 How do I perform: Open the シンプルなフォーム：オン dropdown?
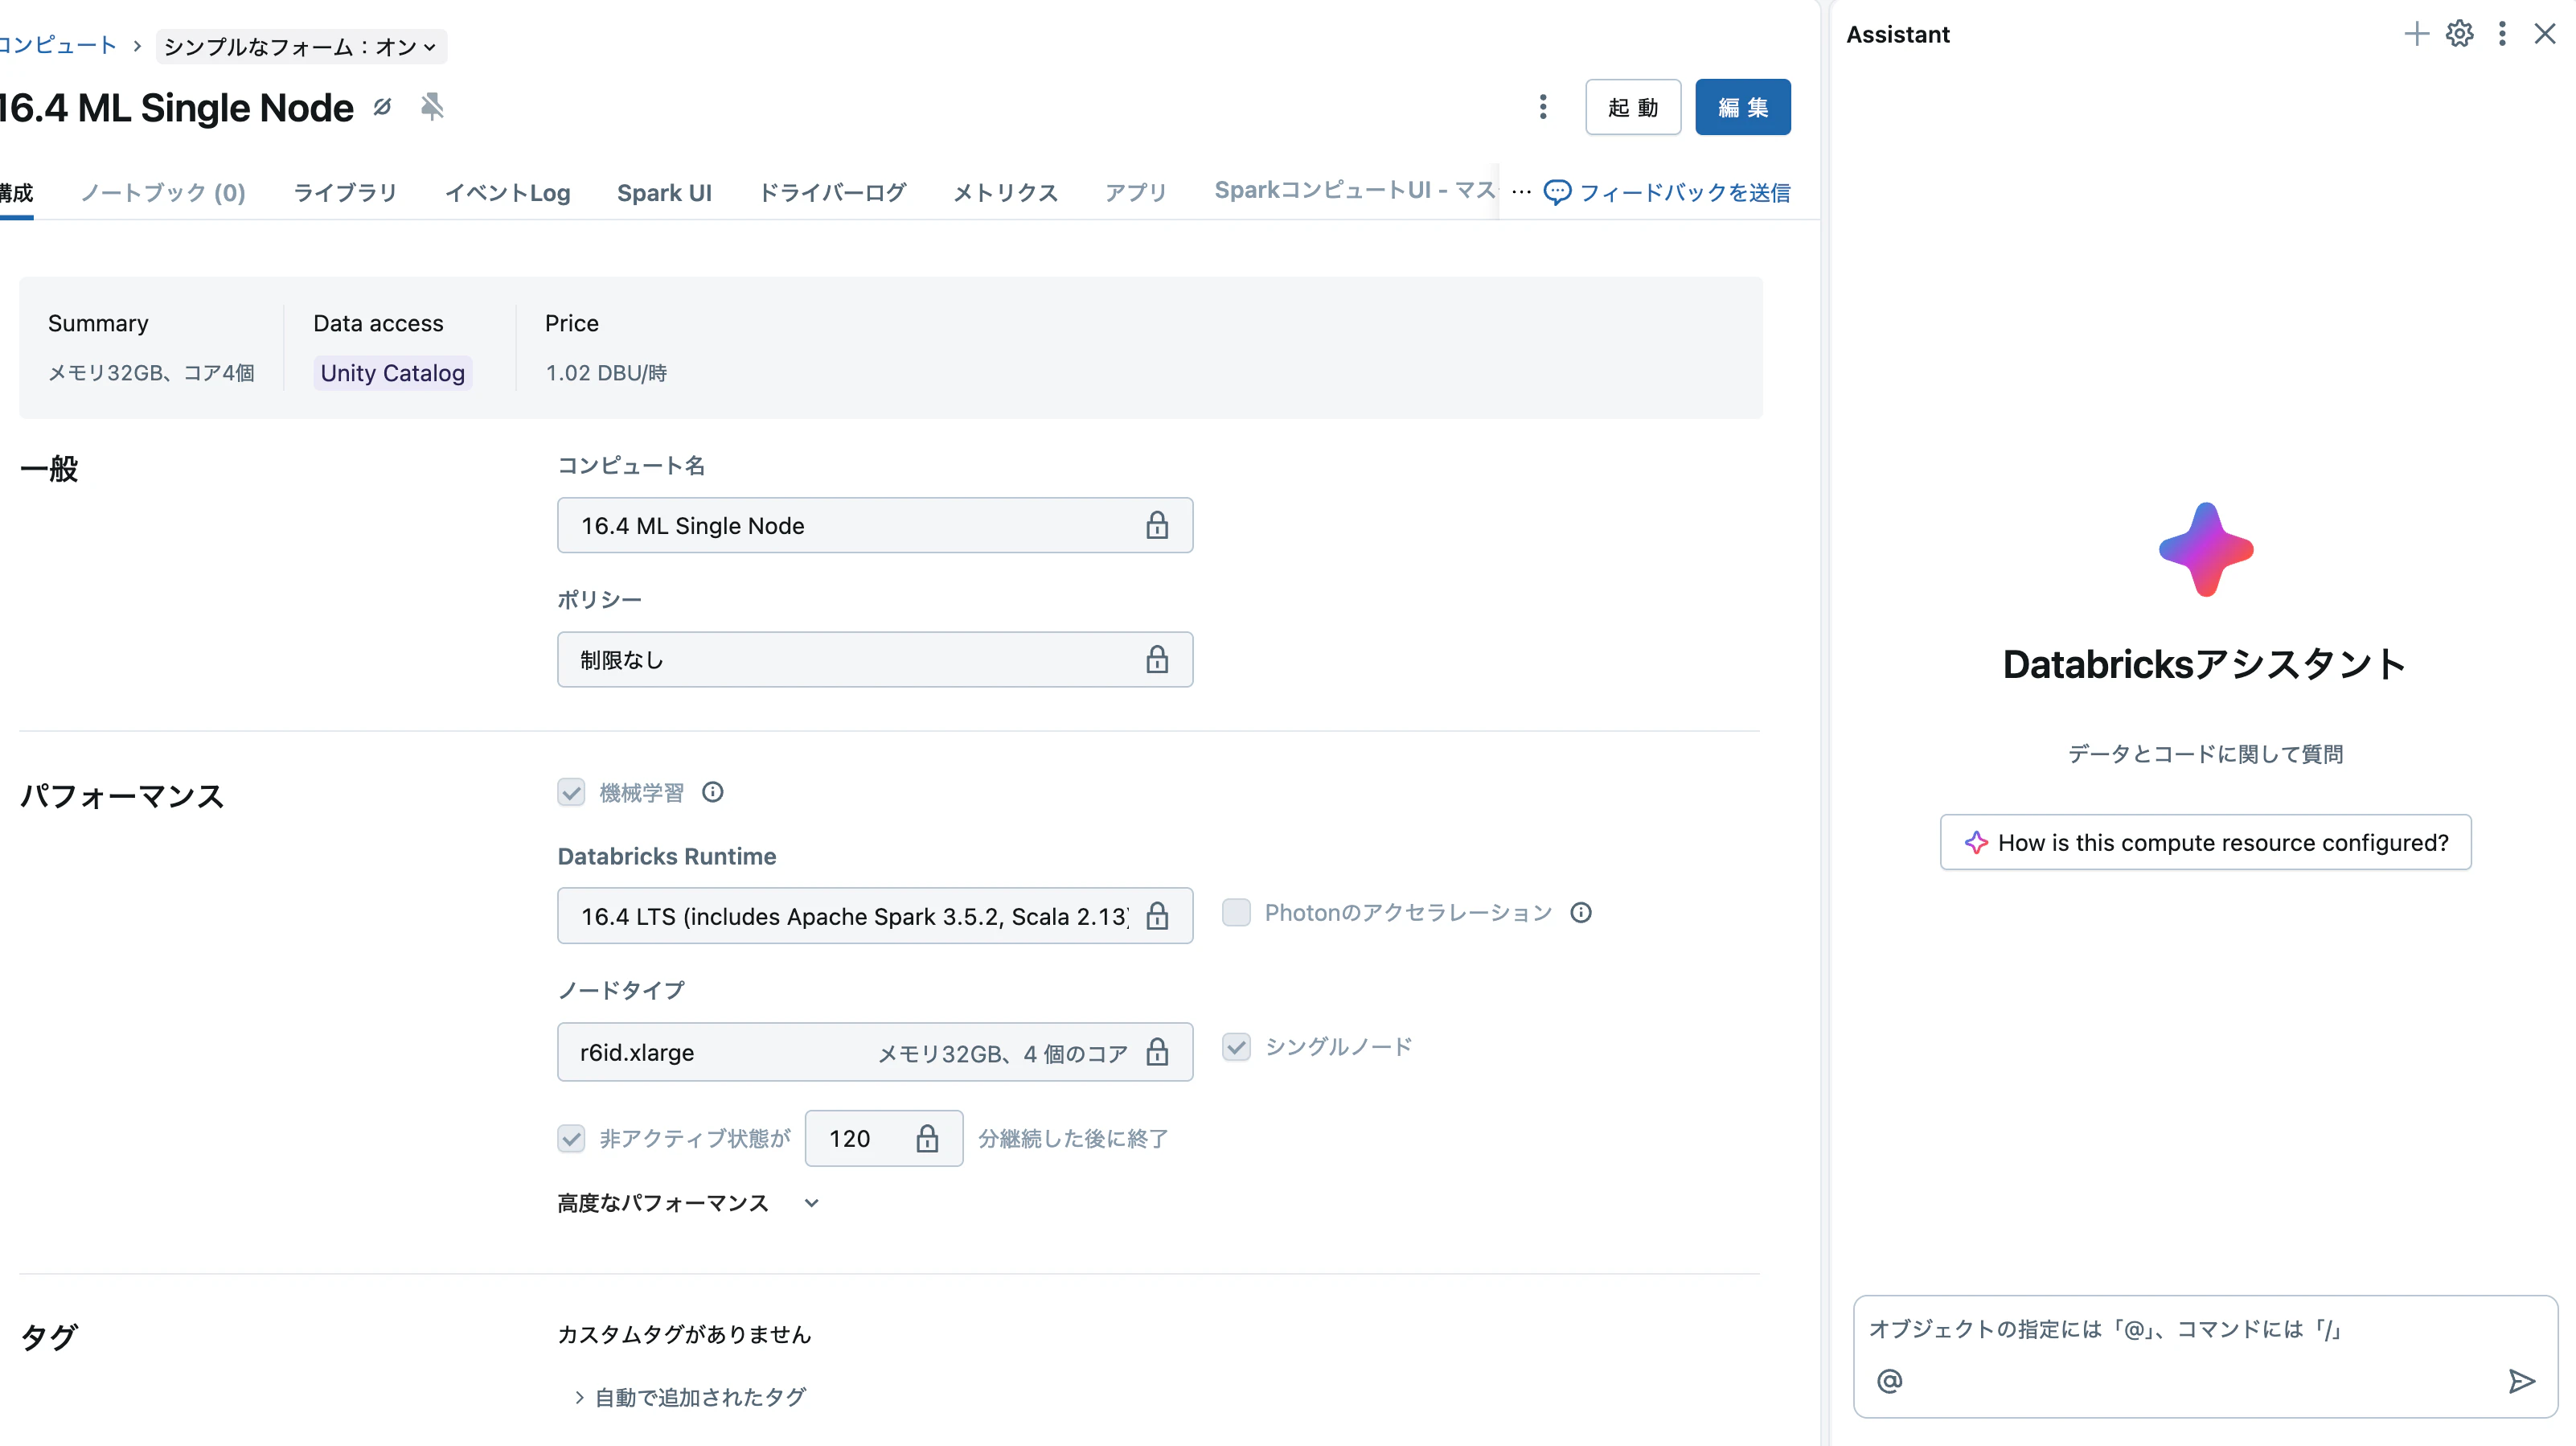click(301, 46)
